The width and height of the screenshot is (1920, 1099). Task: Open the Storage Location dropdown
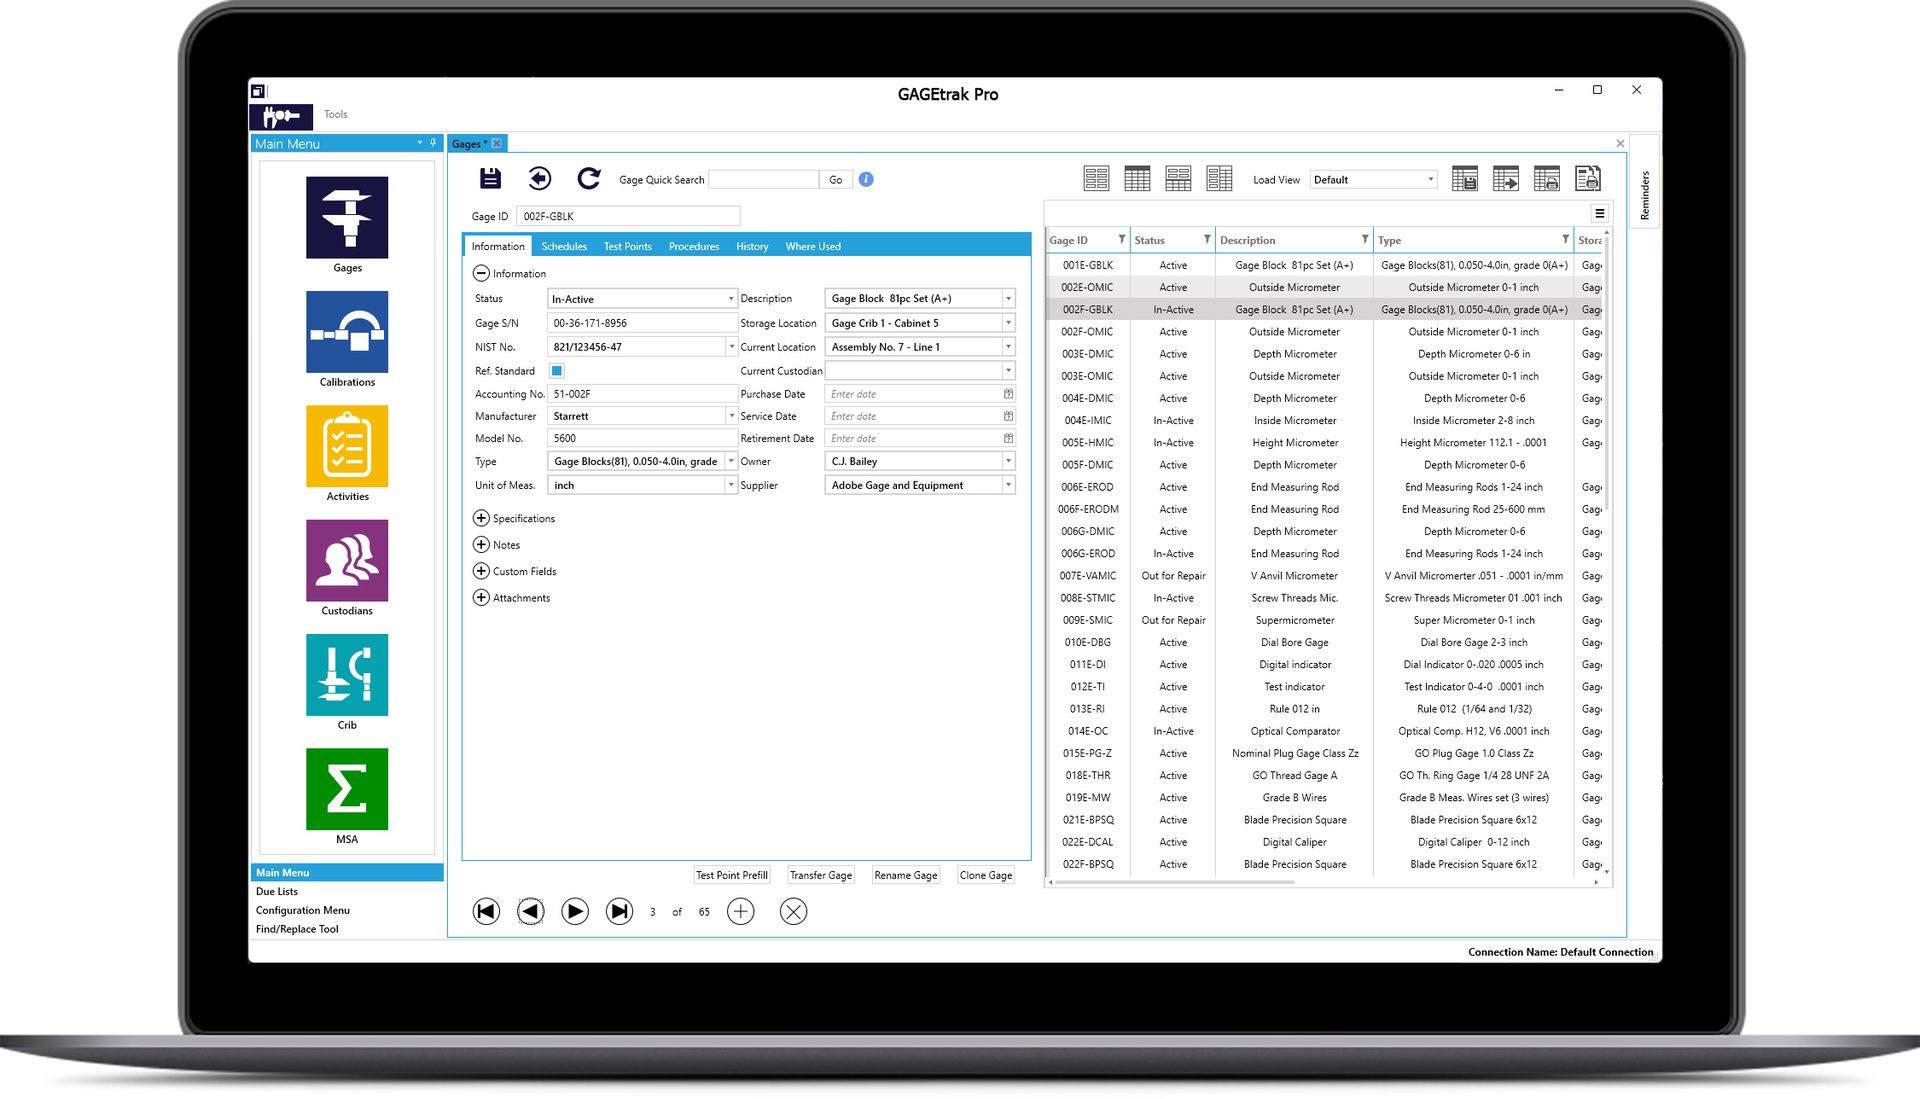[x=1008, y=323]
